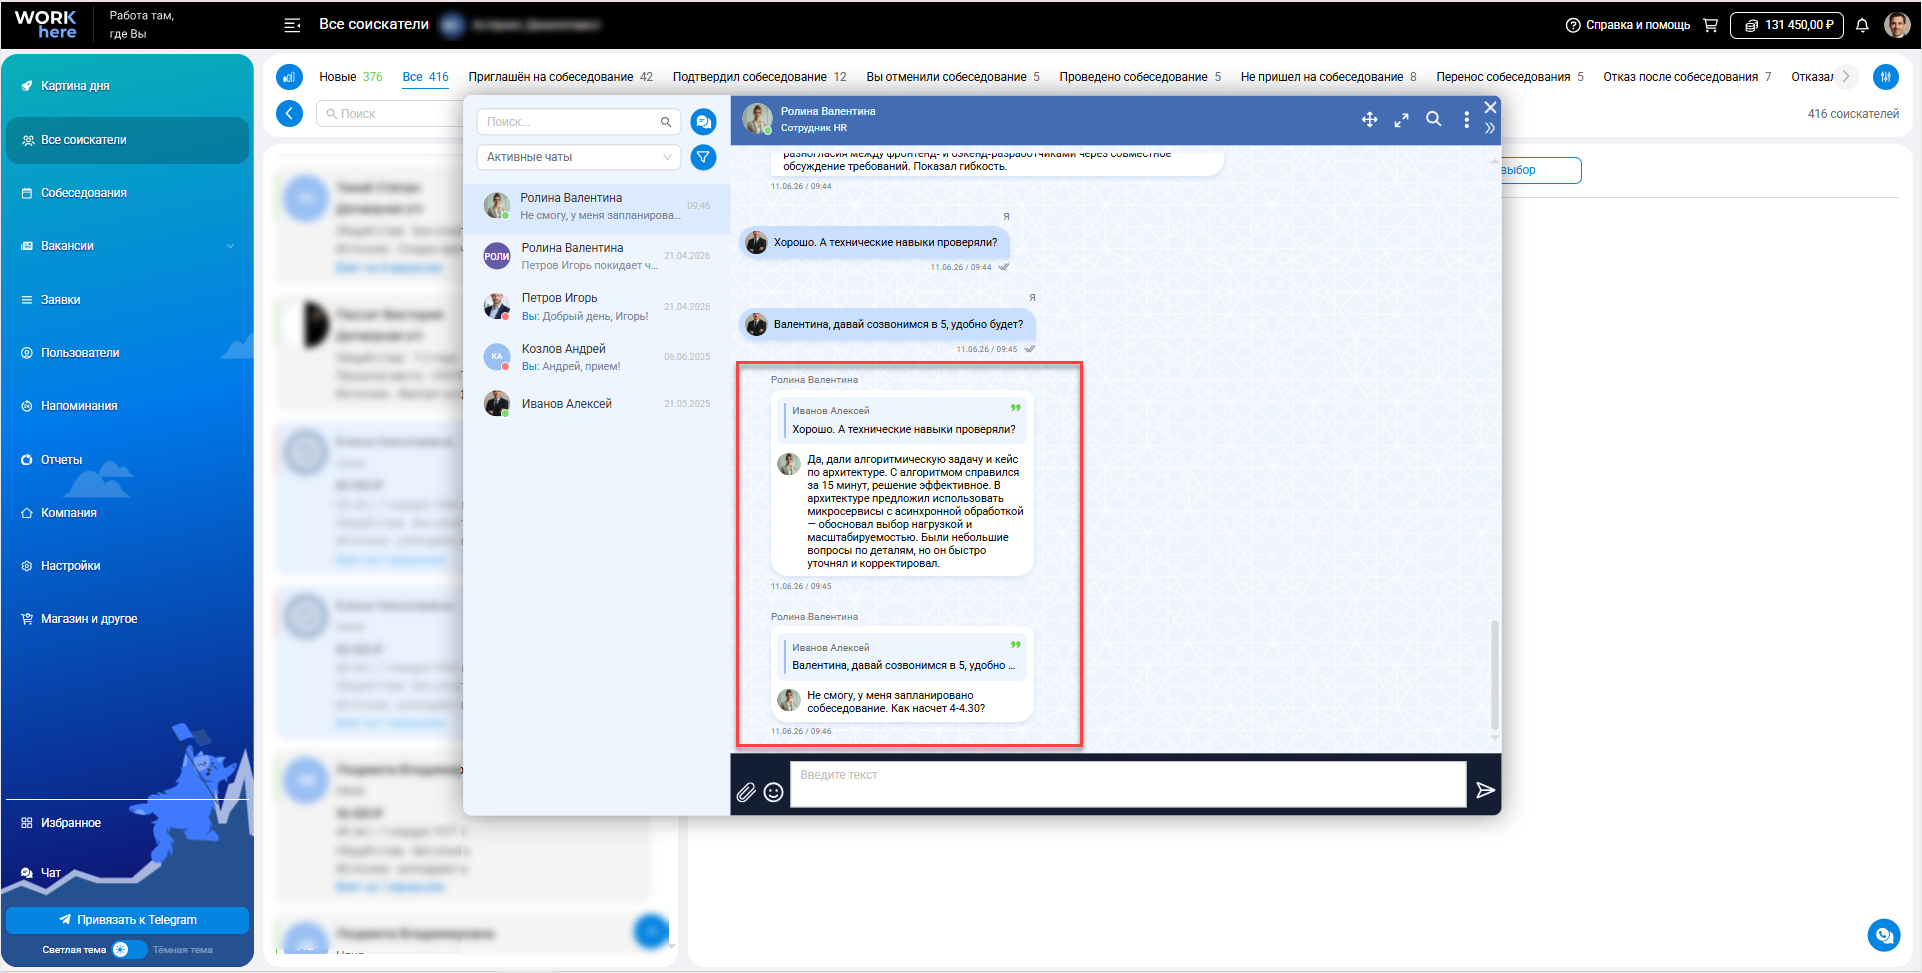The width and height of the screenshot is (1922, 973).
Task: Expand chat window with fullscreen arrows icon
Action: click(1401, 119)
